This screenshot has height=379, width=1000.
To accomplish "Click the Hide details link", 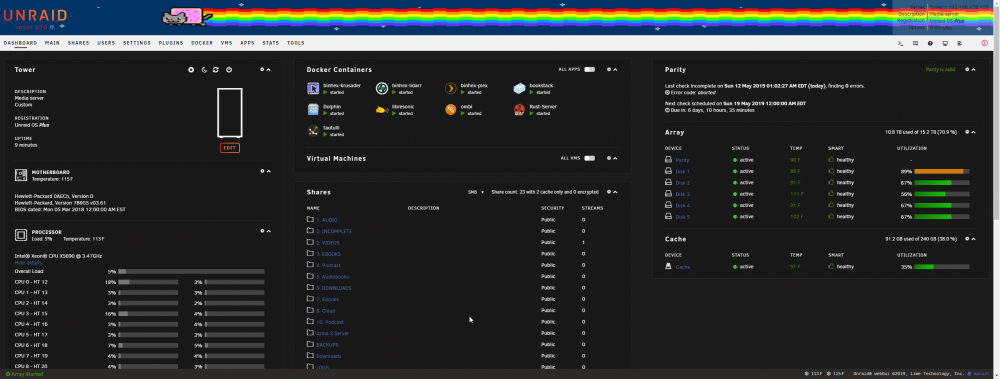I will (28, 263).
